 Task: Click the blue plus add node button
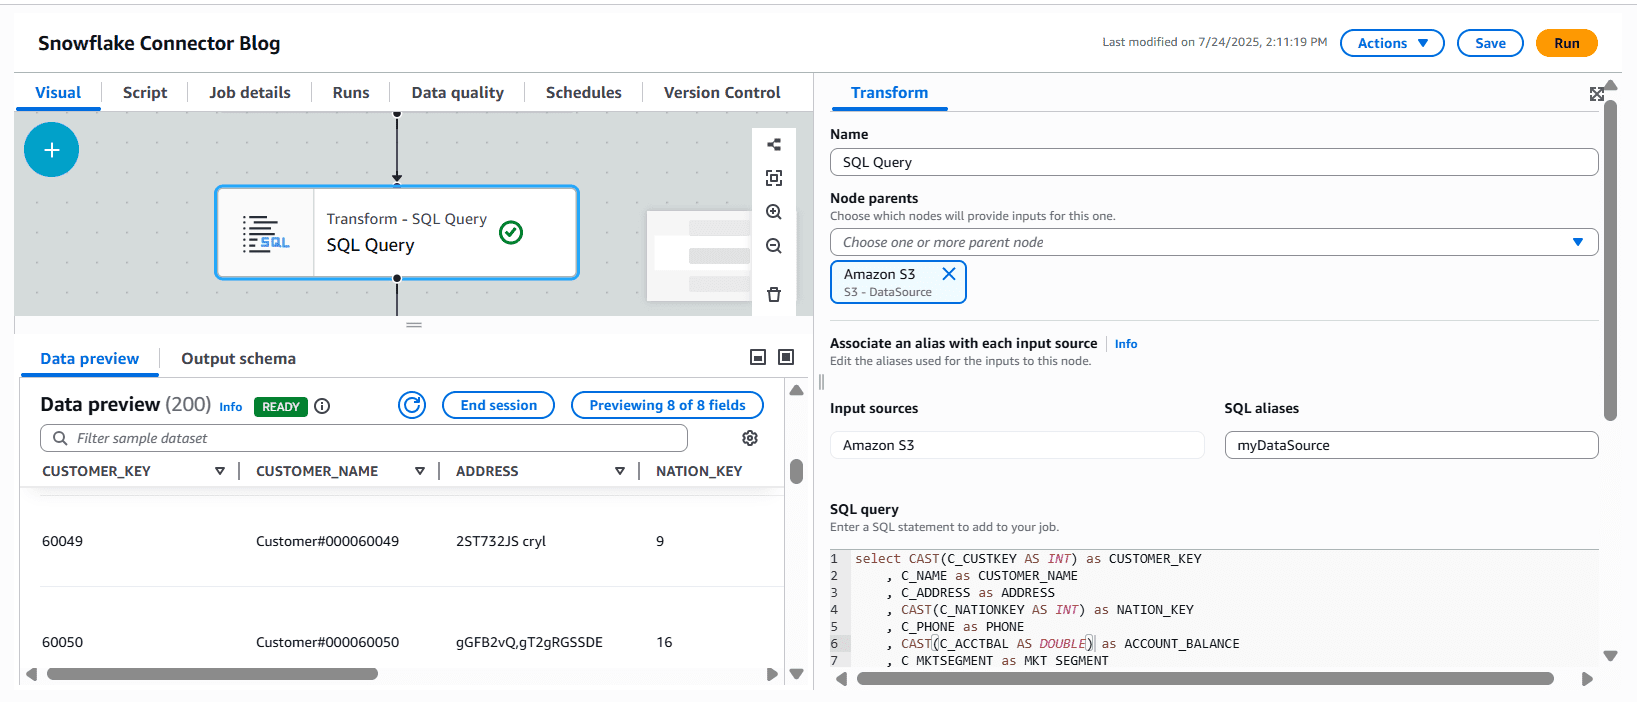[x=51, y=150]
